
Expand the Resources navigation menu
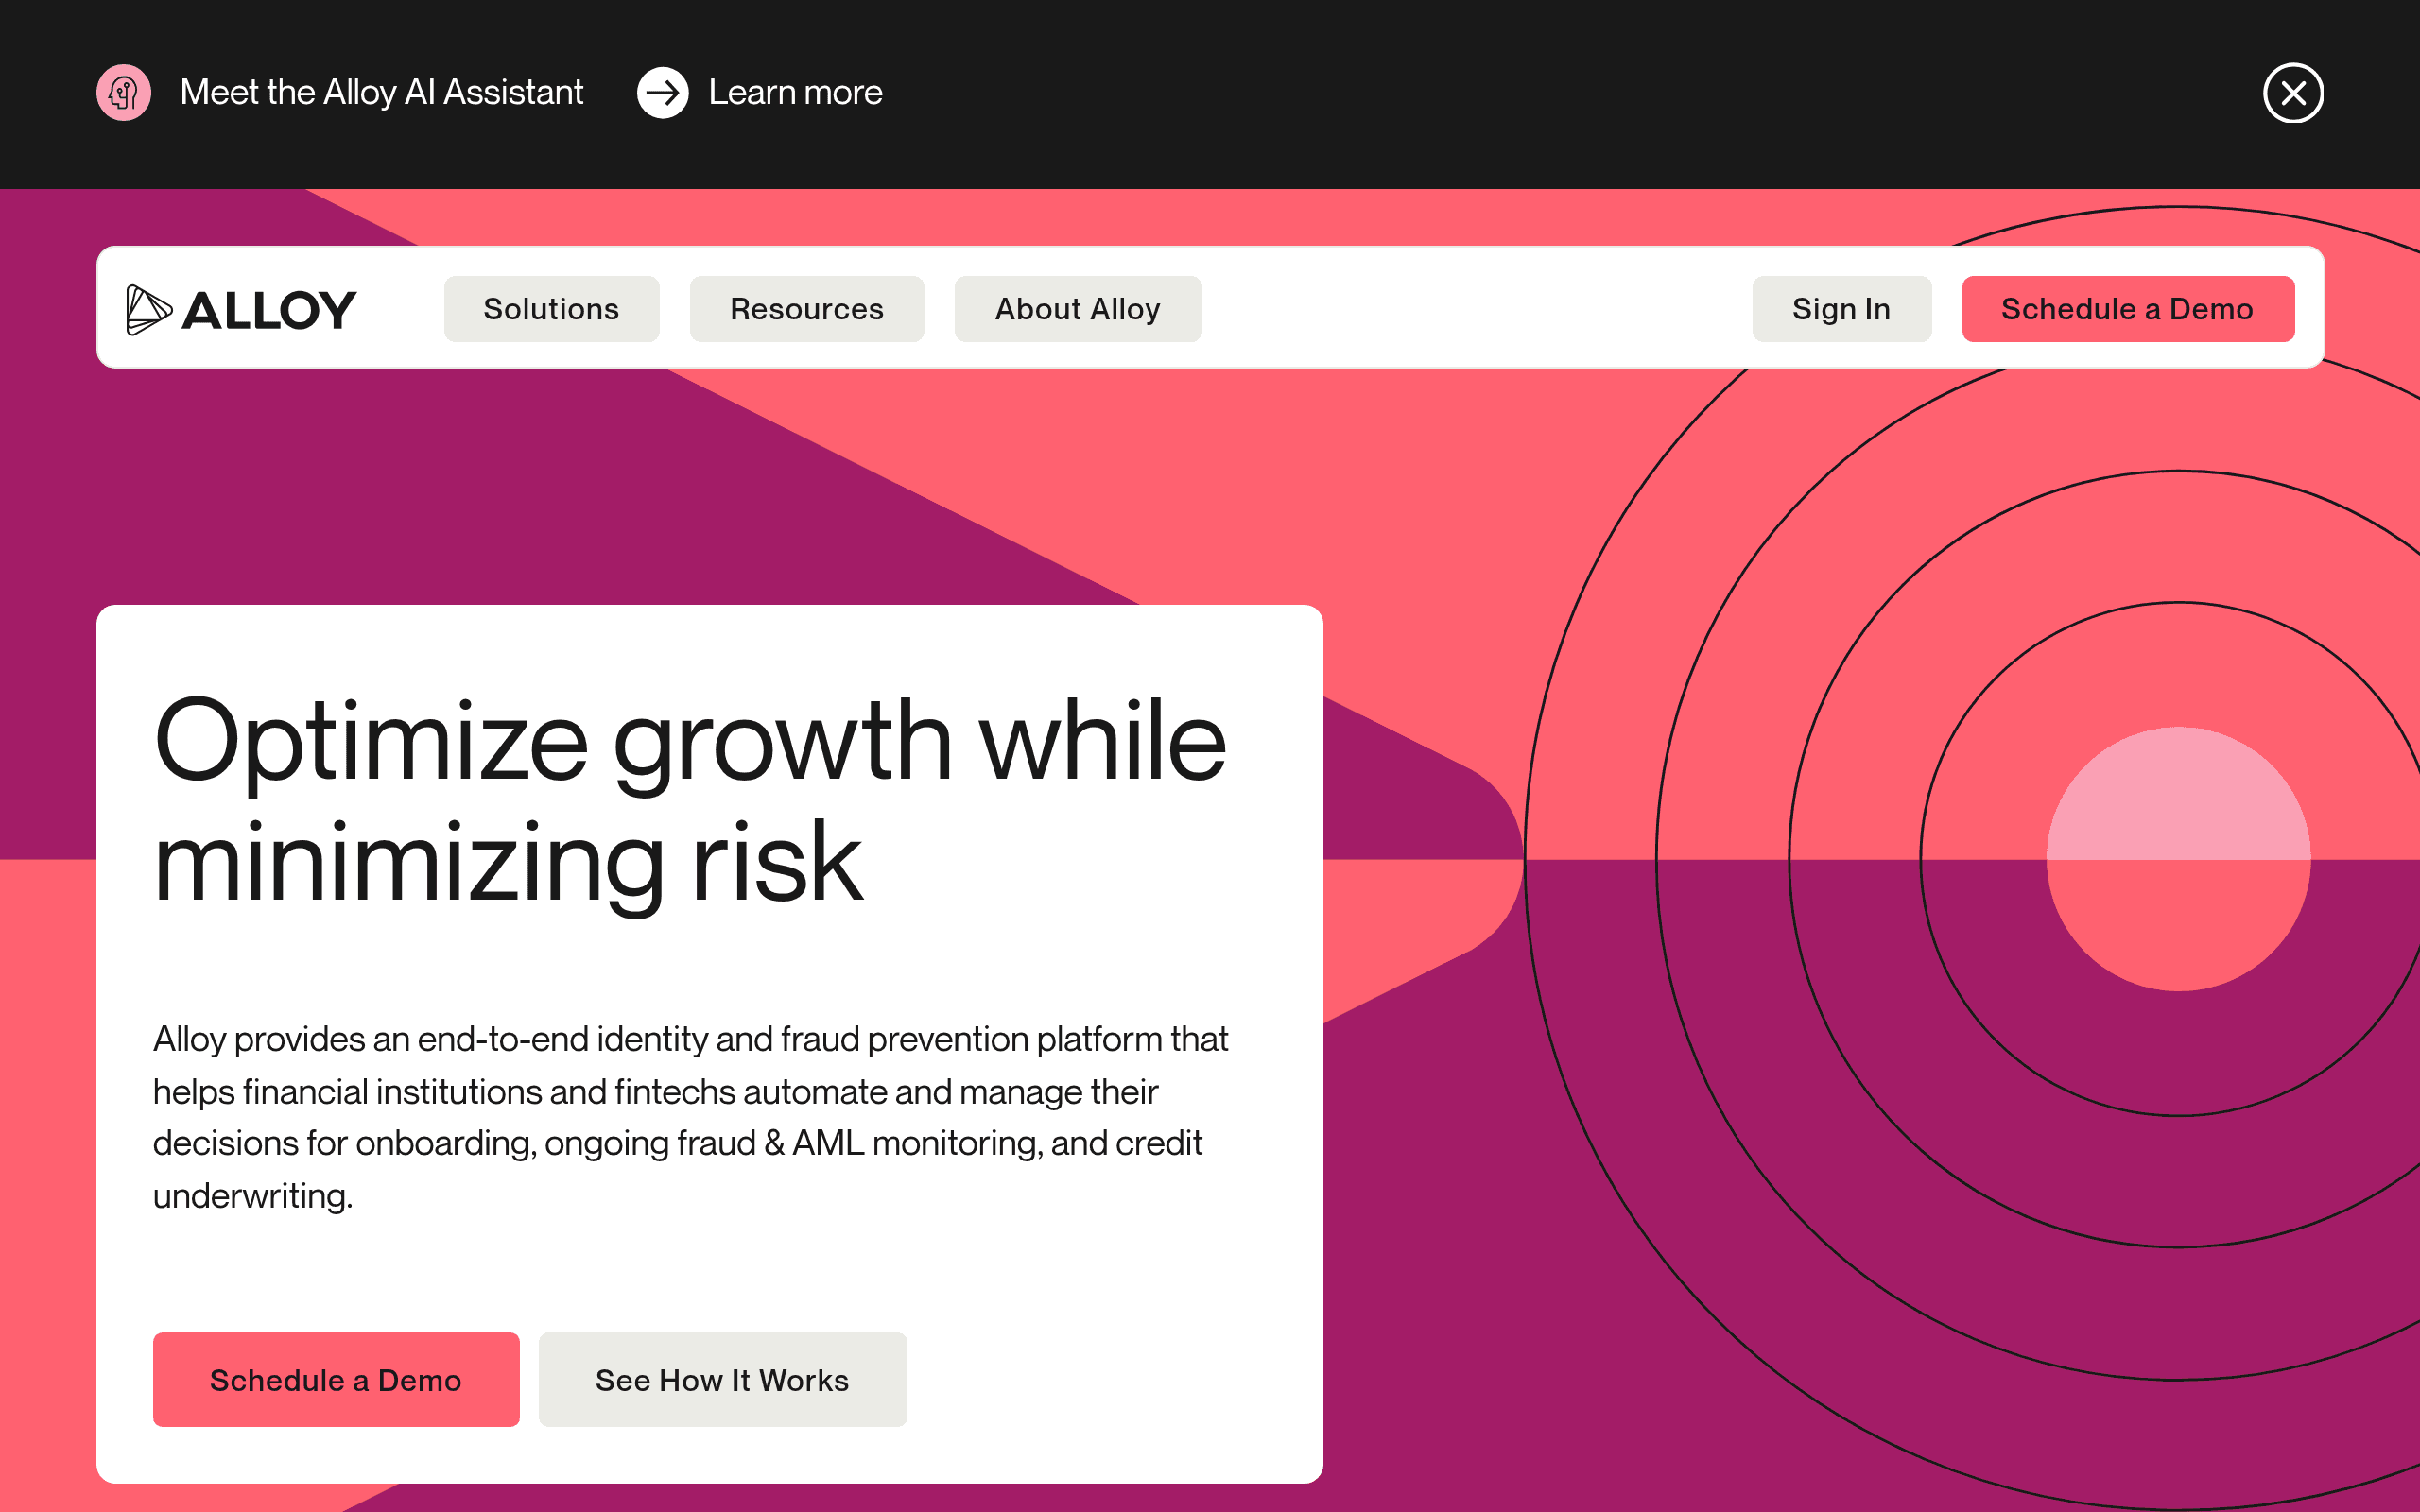[x=807, y=309]
